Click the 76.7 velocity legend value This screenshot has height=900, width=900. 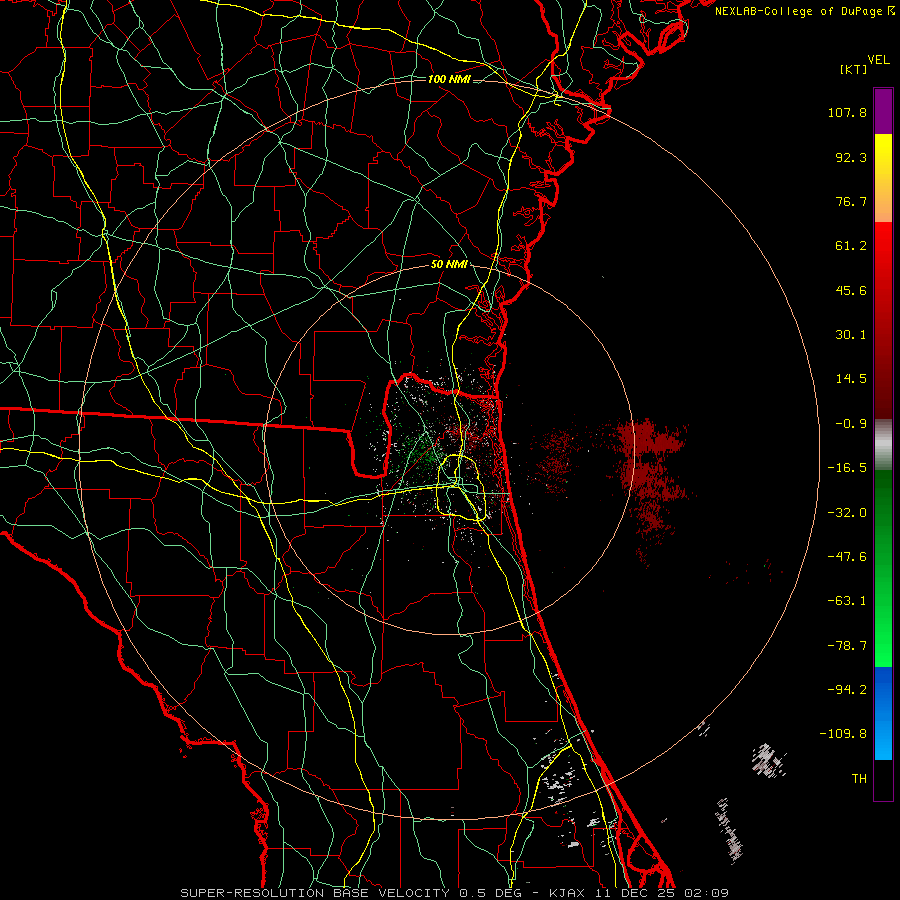851,201
